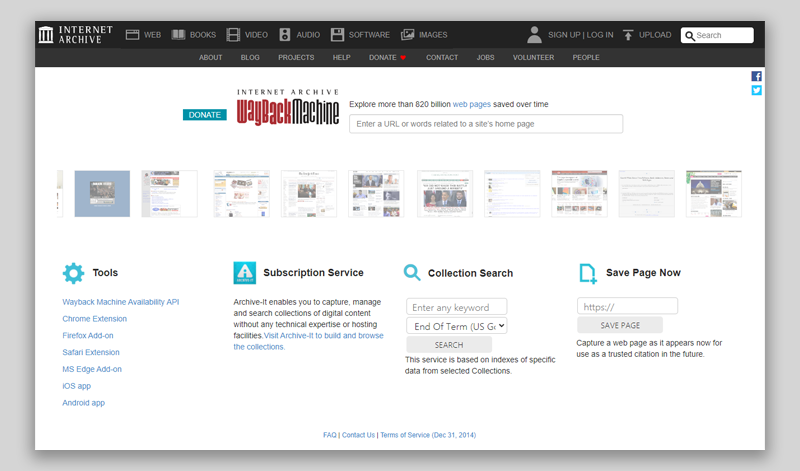Focus the 'Enter any keyword' field
This screenshot has width=800, height=471.
[x=457, y=307]
